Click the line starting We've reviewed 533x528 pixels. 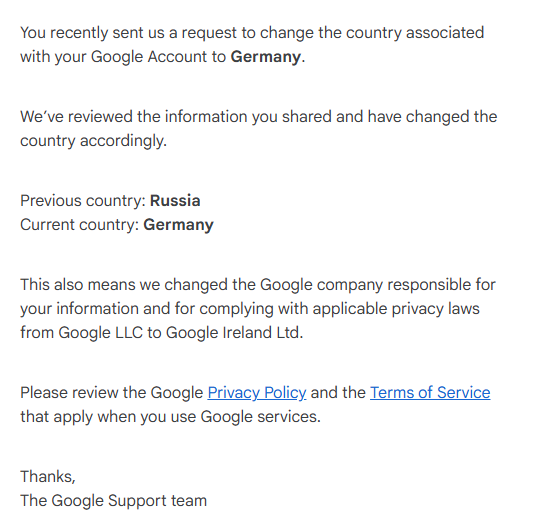pos(258,117)
